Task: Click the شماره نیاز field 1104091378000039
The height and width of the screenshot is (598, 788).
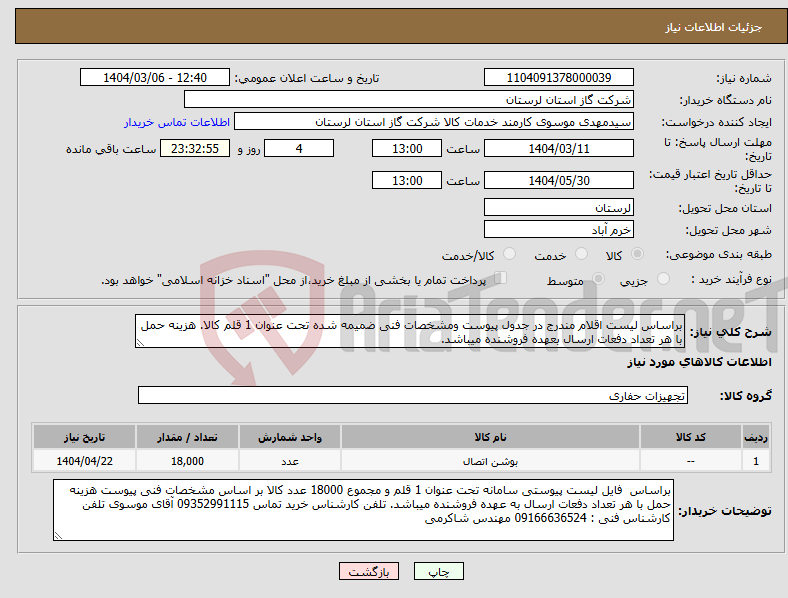Action: [558, 77]
